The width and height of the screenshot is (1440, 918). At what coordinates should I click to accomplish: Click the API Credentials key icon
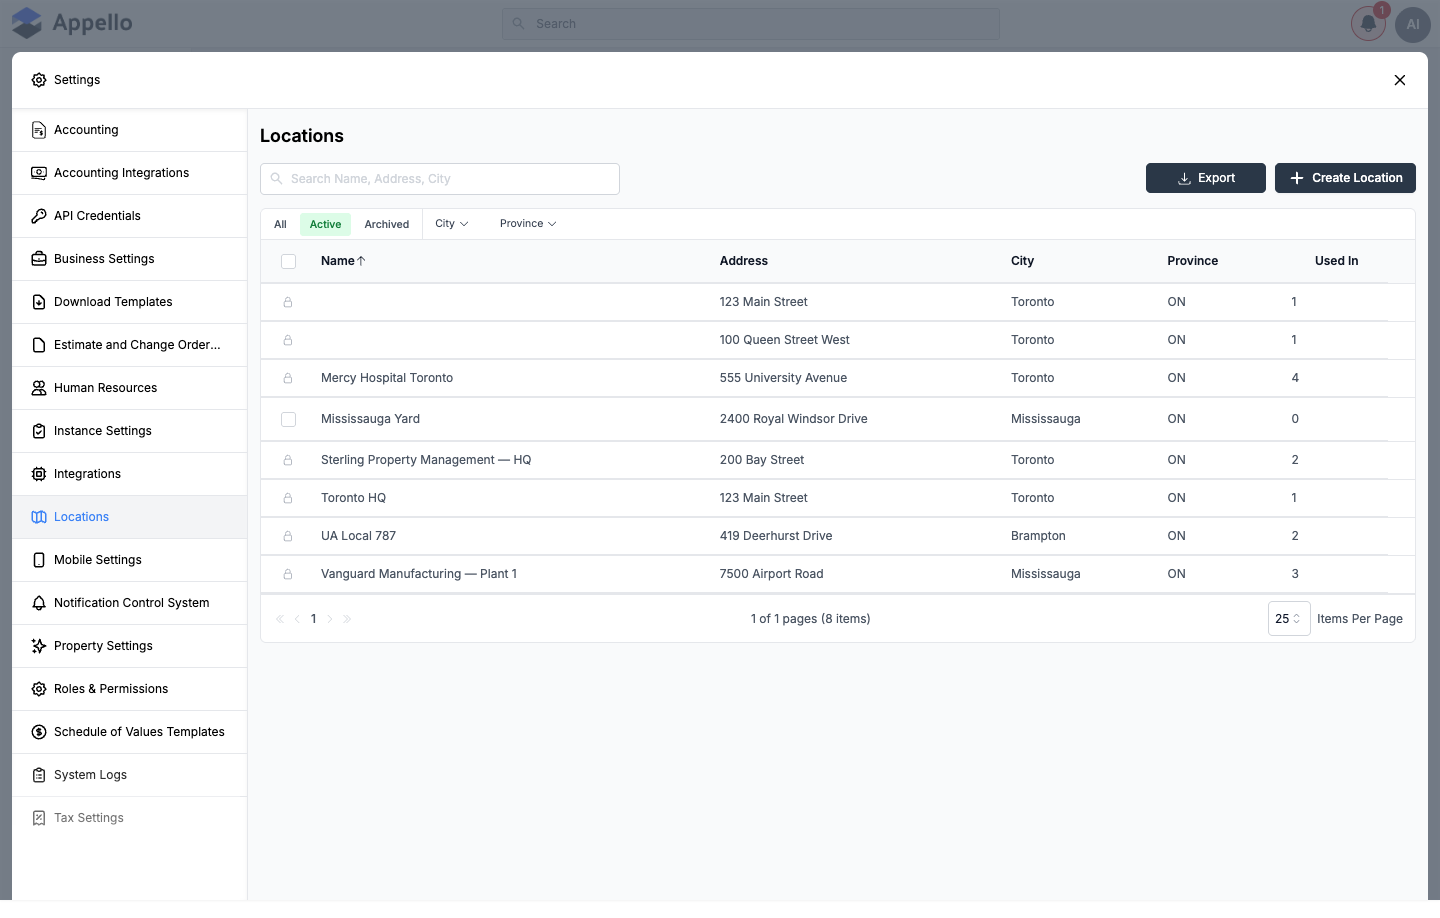[39, 216]
